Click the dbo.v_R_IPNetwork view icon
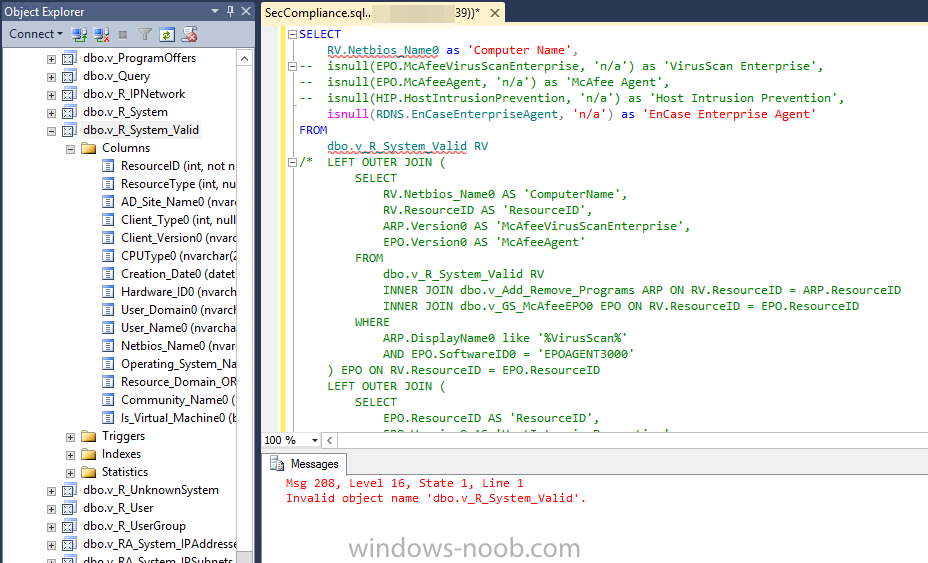Screen dimensions: 928x563 coord(69,95)
